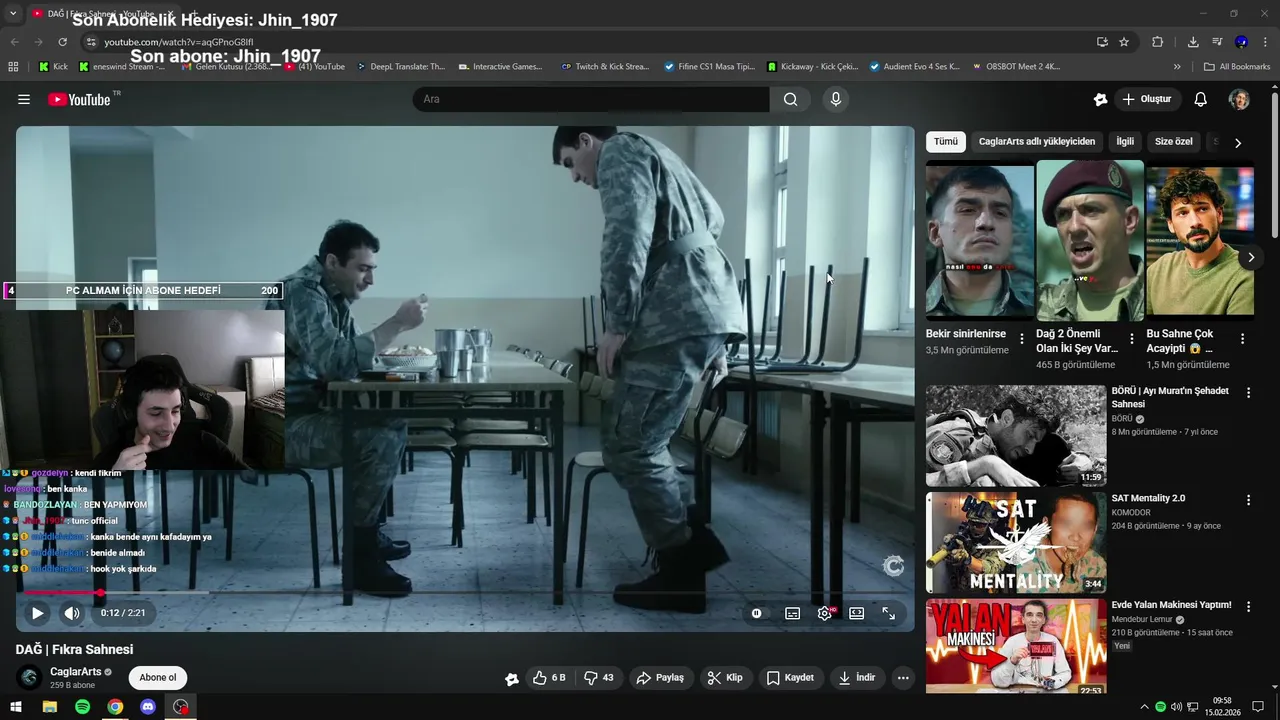Click the search magnifier button

790,99
